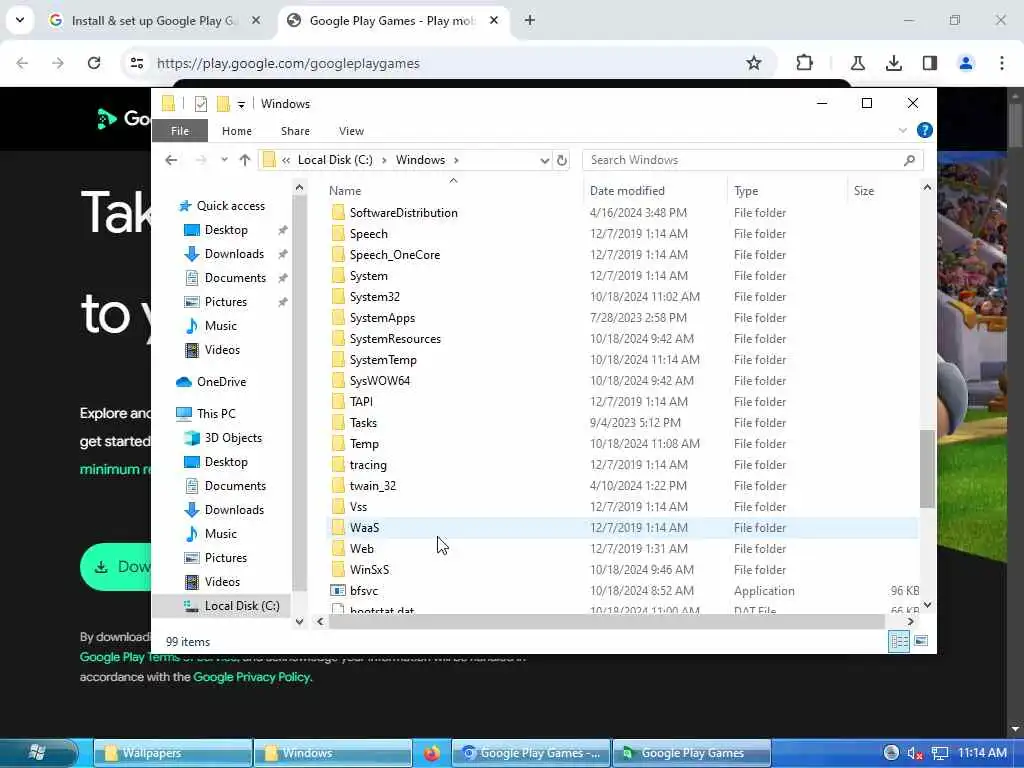Select the SysWOW64 folder
The width and height of the screenshot is (1024, 768).
pyautogui.click(x=379, y=381)
